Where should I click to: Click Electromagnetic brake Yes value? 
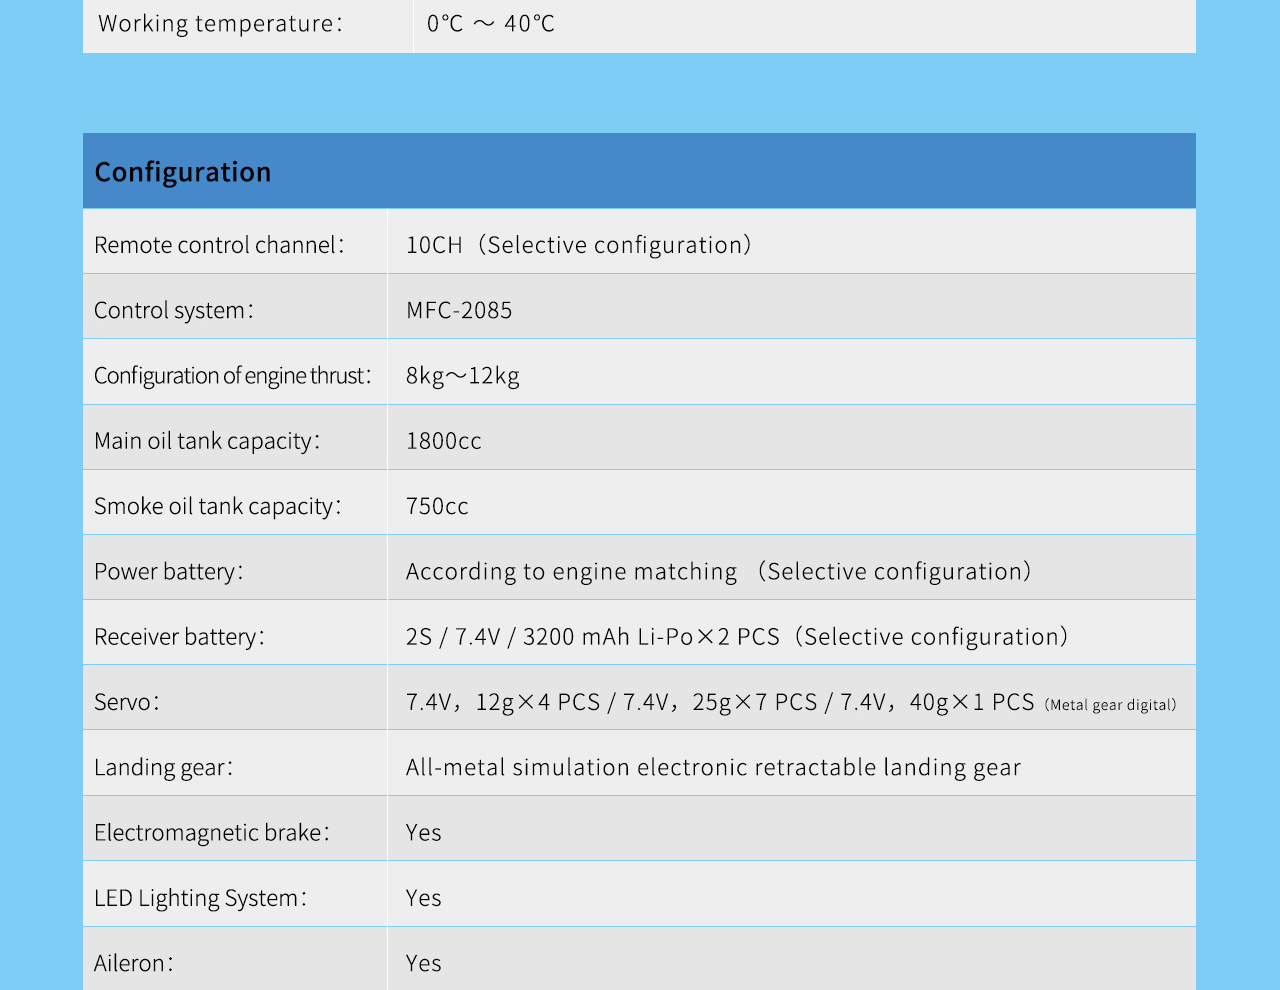424,832
